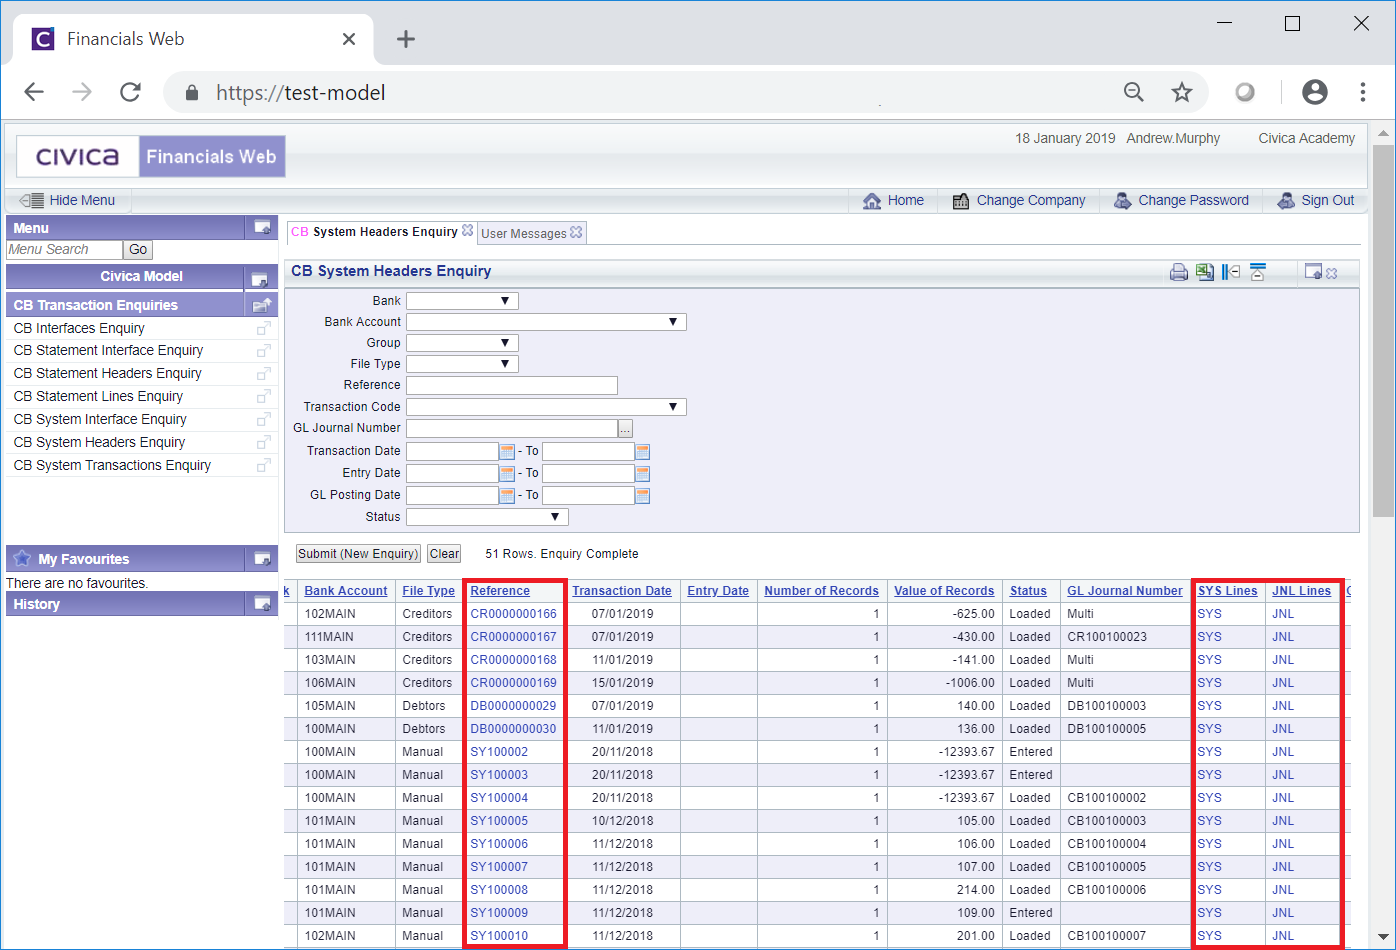Close the CB System Headers Enquiry tab

pyautogui.click(x=467, y=231)
